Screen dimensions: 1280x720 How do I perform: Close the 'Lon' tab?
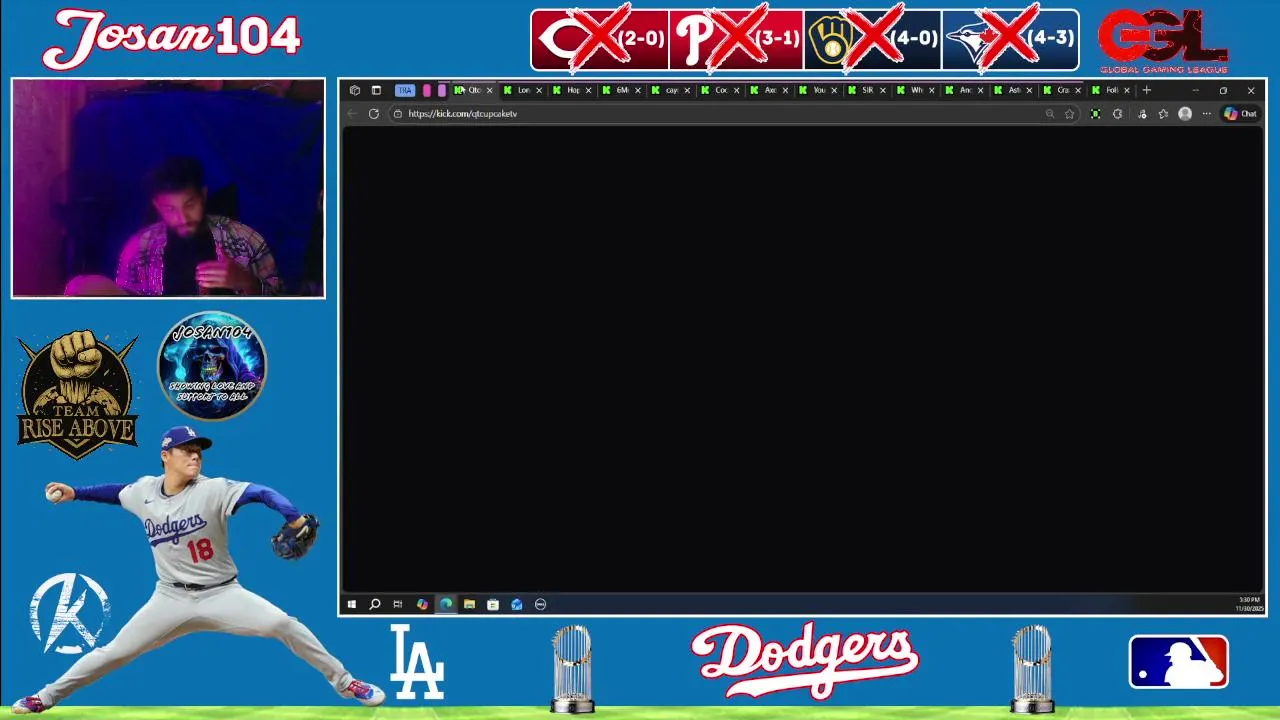click(539, 90)
